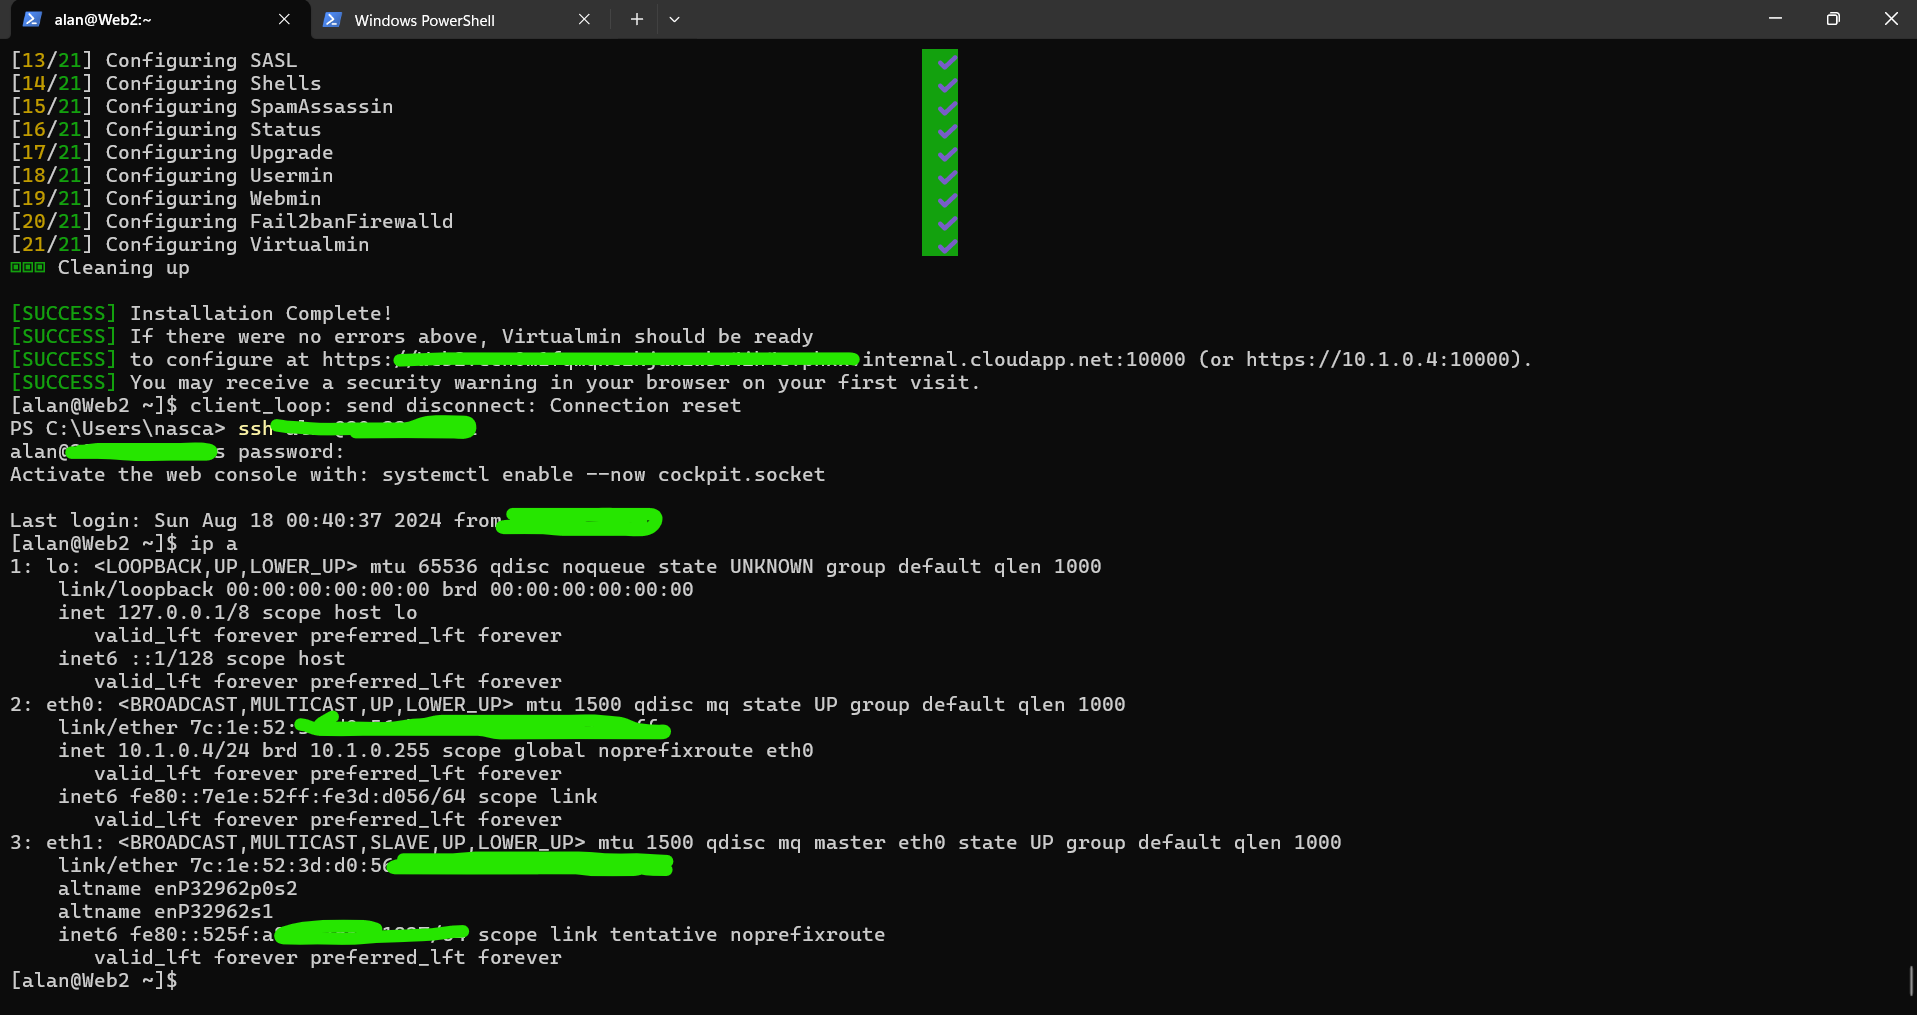Click '2: eth0:' interface line
Viewport: 1917px width, 1015px height.
(x=568, y=705)
